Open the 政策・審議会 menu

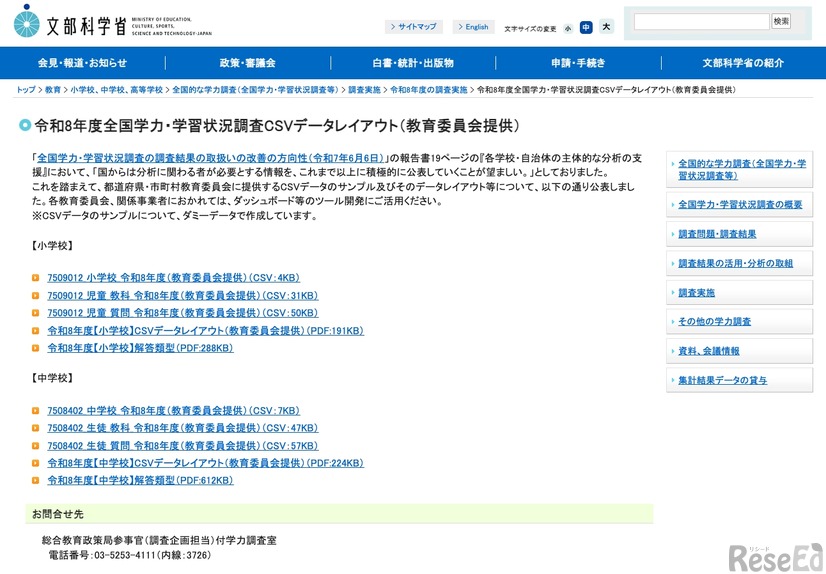coord(248,63)
